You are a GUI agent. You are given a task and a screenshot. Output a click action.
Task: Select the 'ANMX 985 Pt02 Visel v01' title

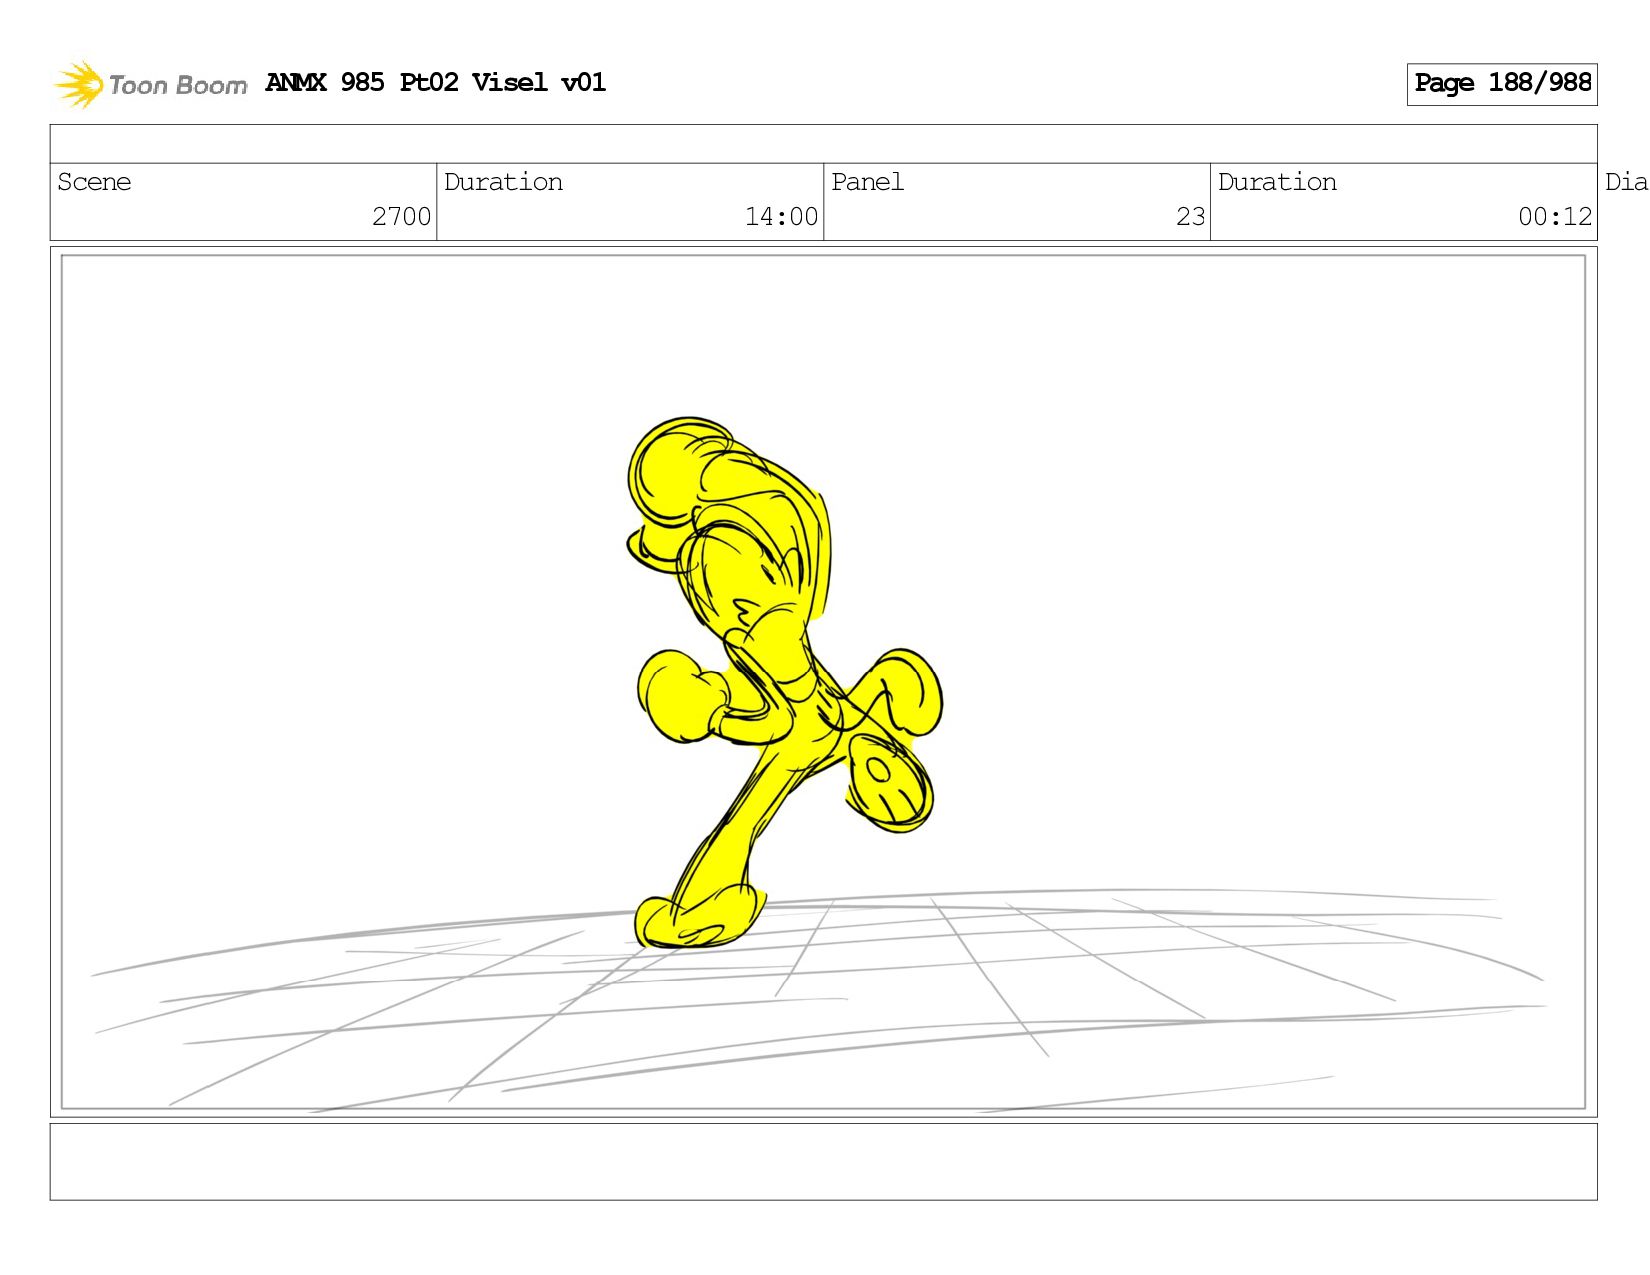[436, 83]
